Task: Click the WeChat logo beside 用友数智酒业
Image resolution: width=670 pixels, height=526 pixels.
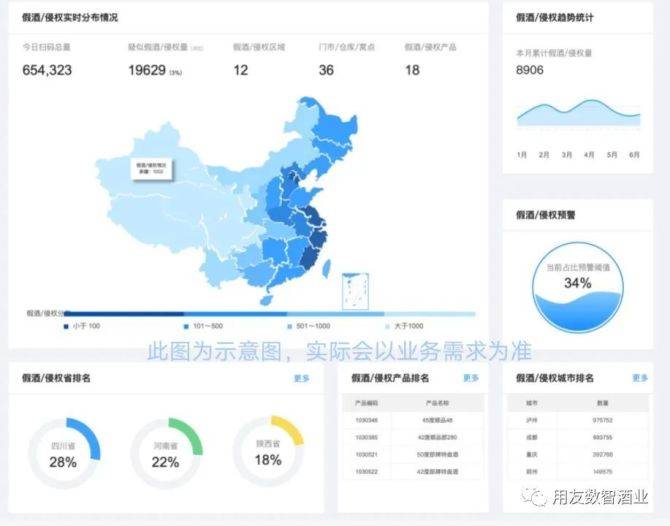Action: [x=539, y=496]
